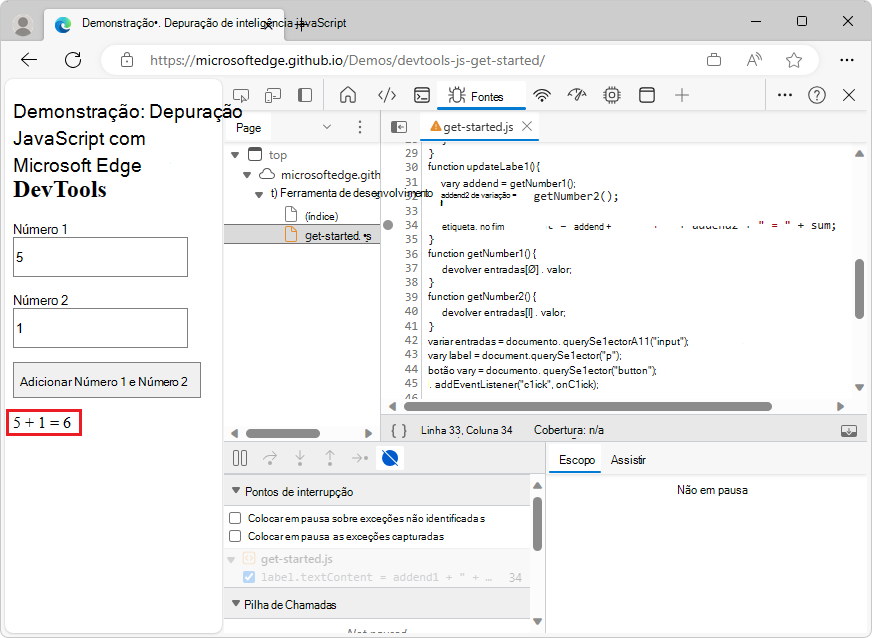Image resolution: width=872 pixels, height=638 pixels.
Task: Open the Performance panel gauge icon
Action: [576, 96]
